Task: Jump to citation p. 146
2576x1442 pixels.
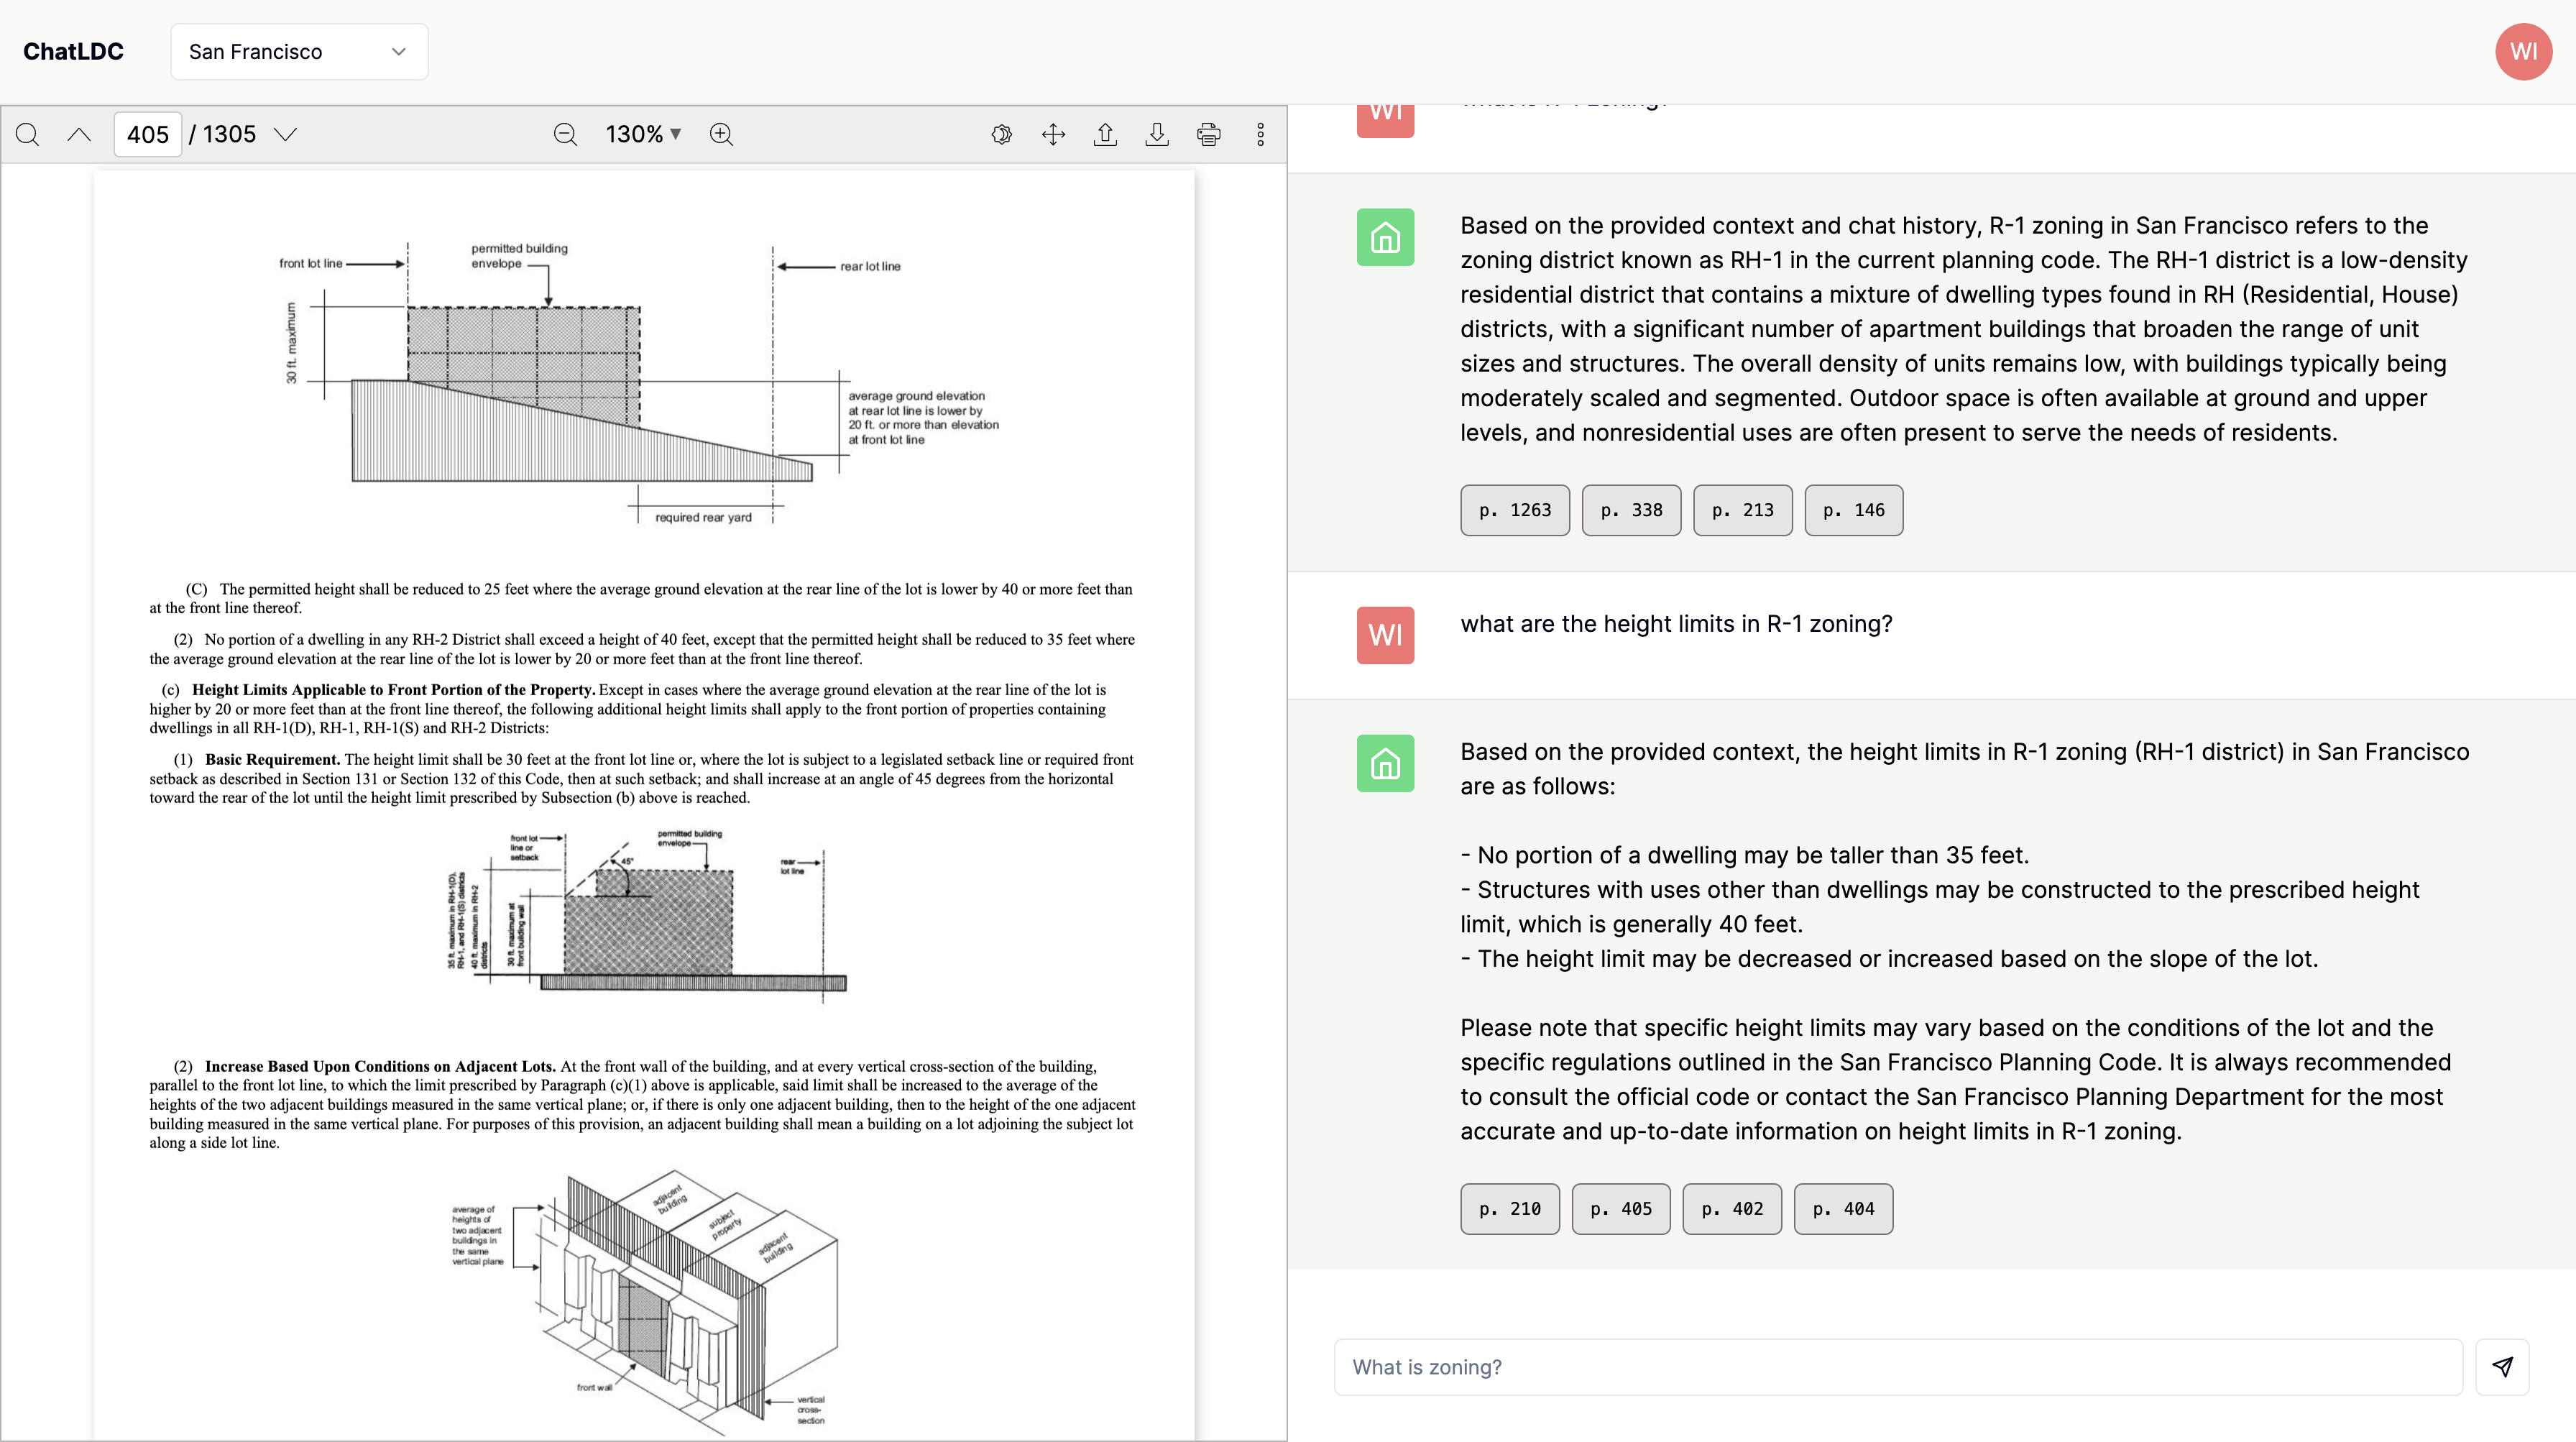Action: [1854, 510]
